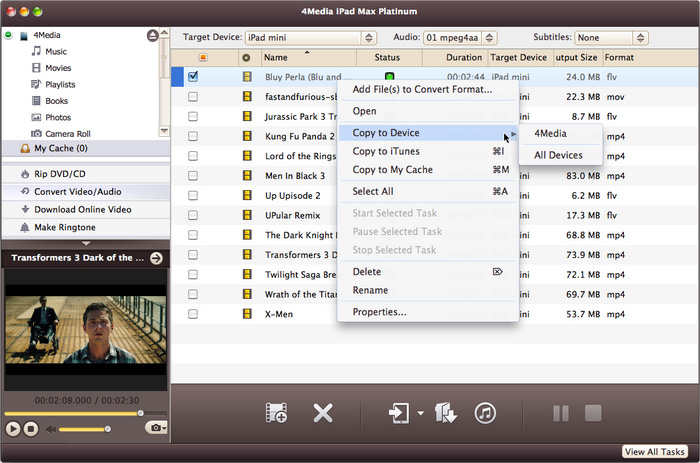Select Movies in the 4Media device tree

(x=58, y=68)
